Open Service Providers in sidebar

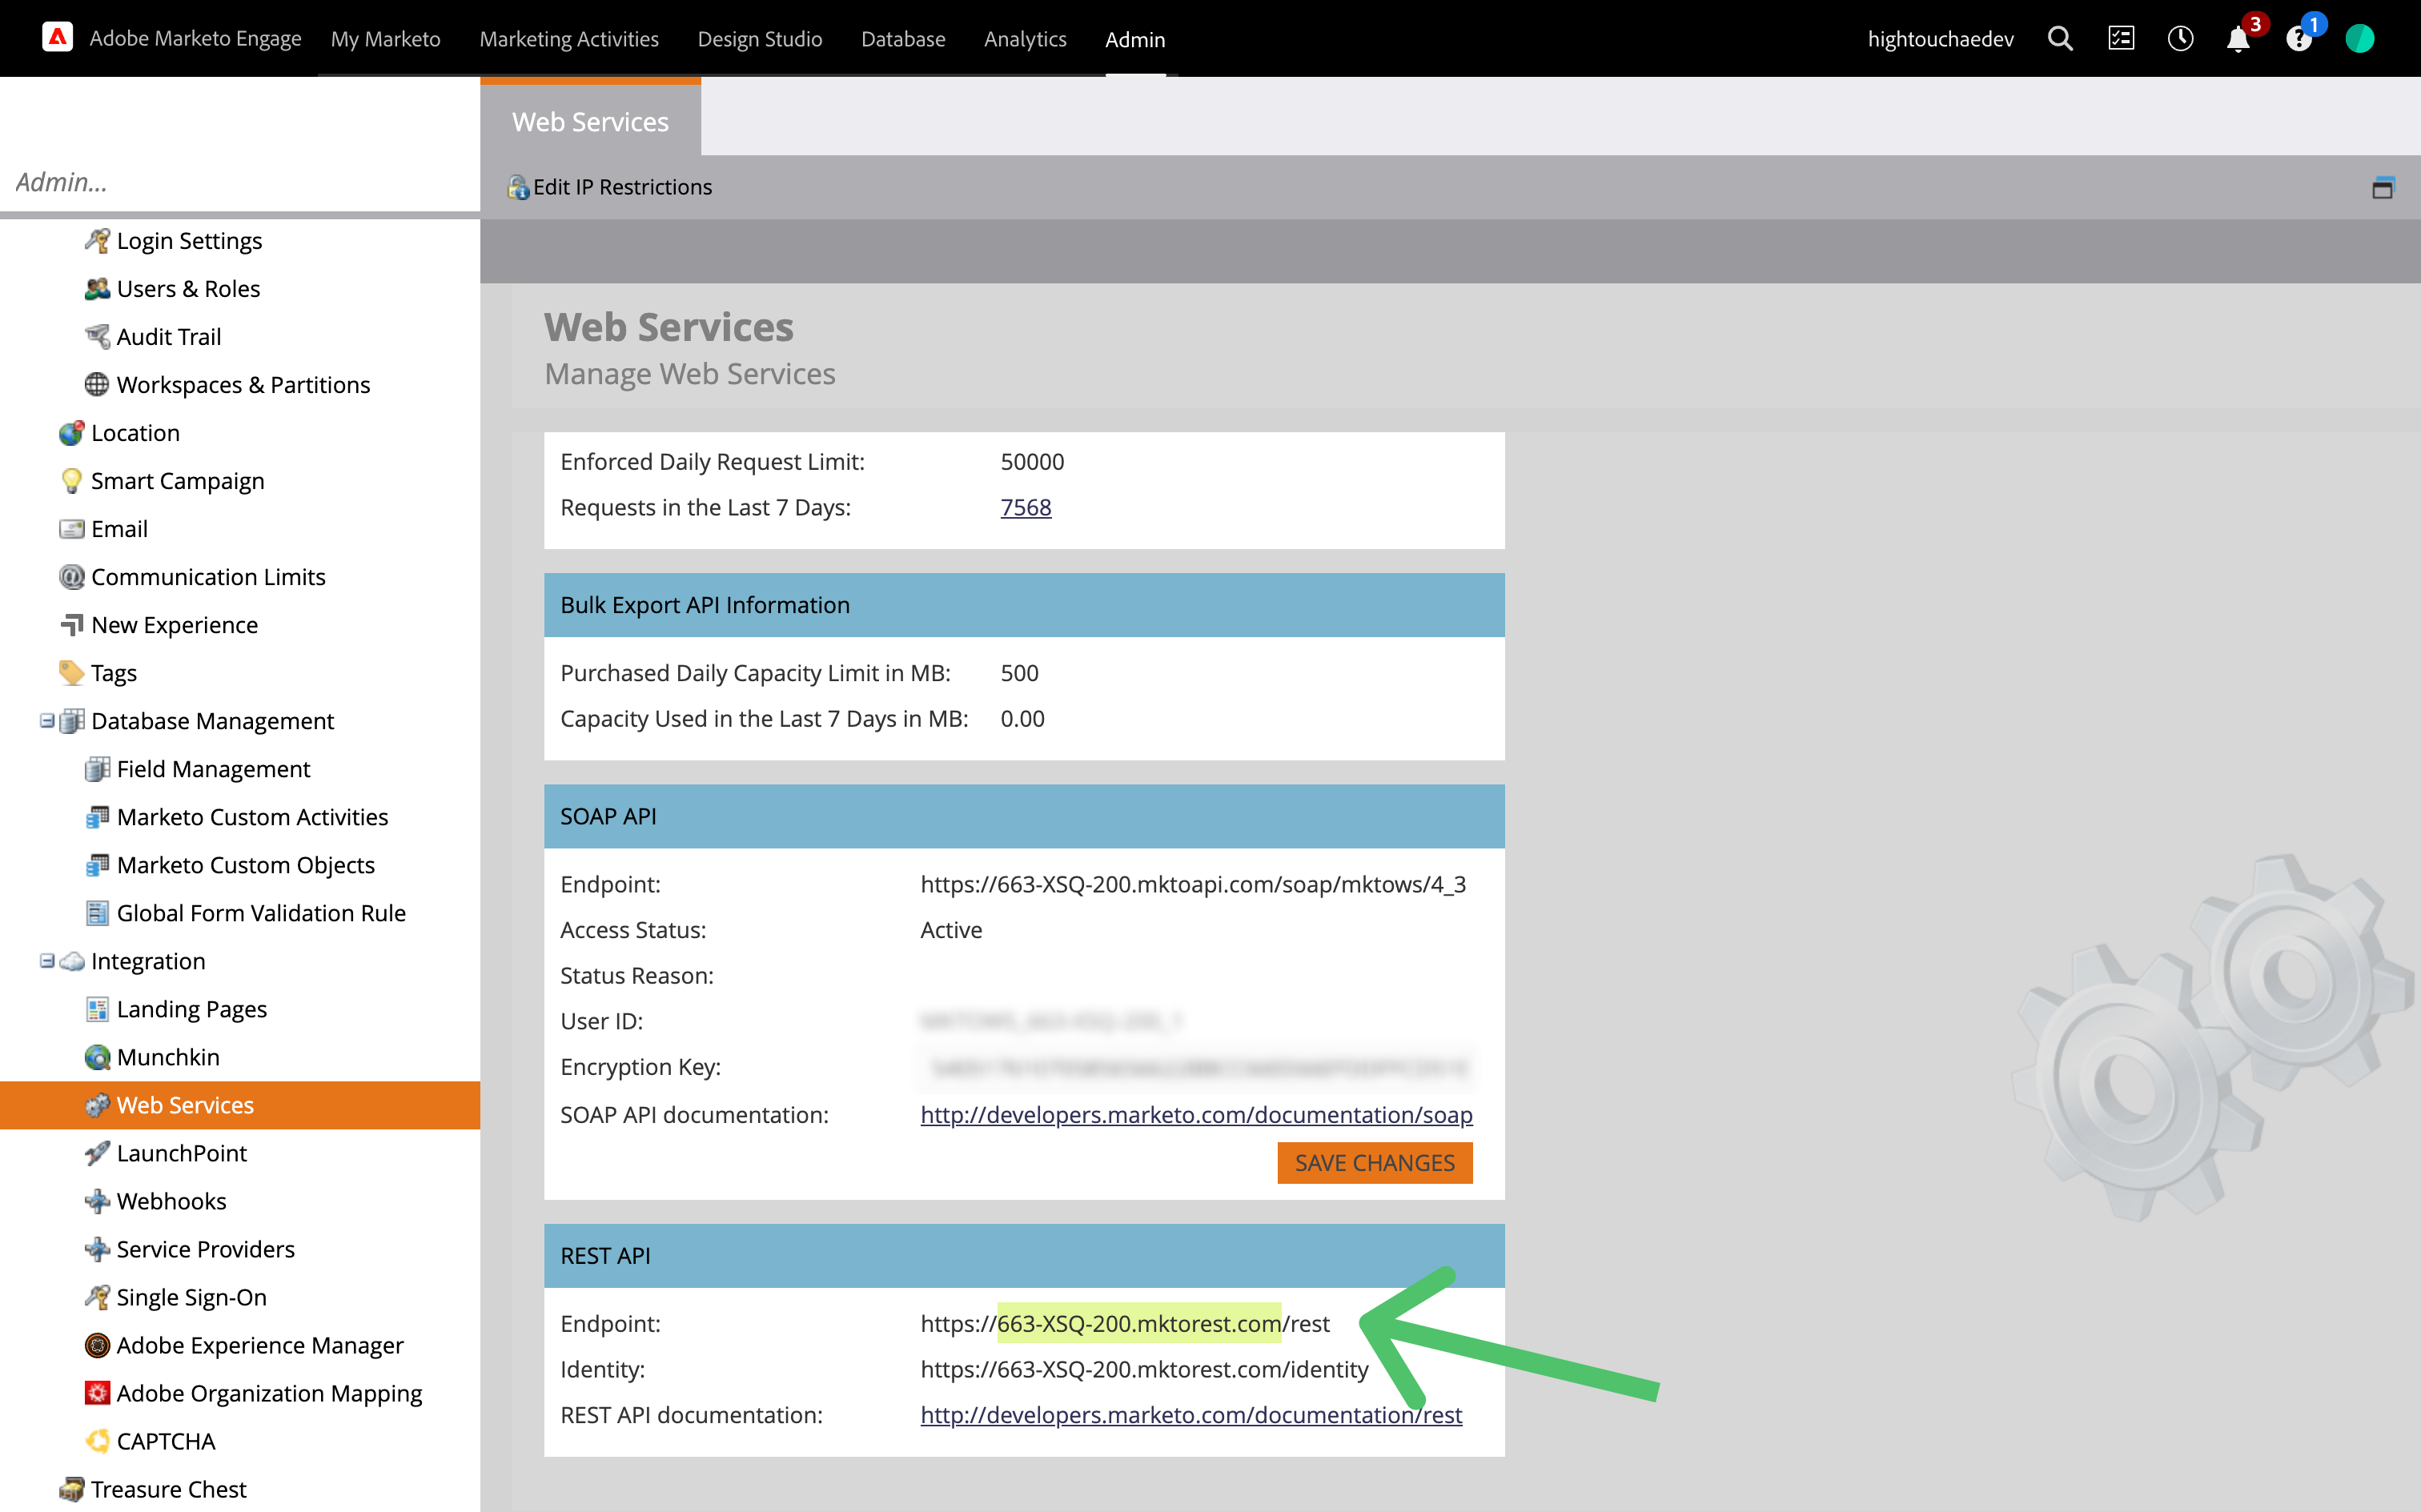pyautogui.click(x=205, y=1249)
